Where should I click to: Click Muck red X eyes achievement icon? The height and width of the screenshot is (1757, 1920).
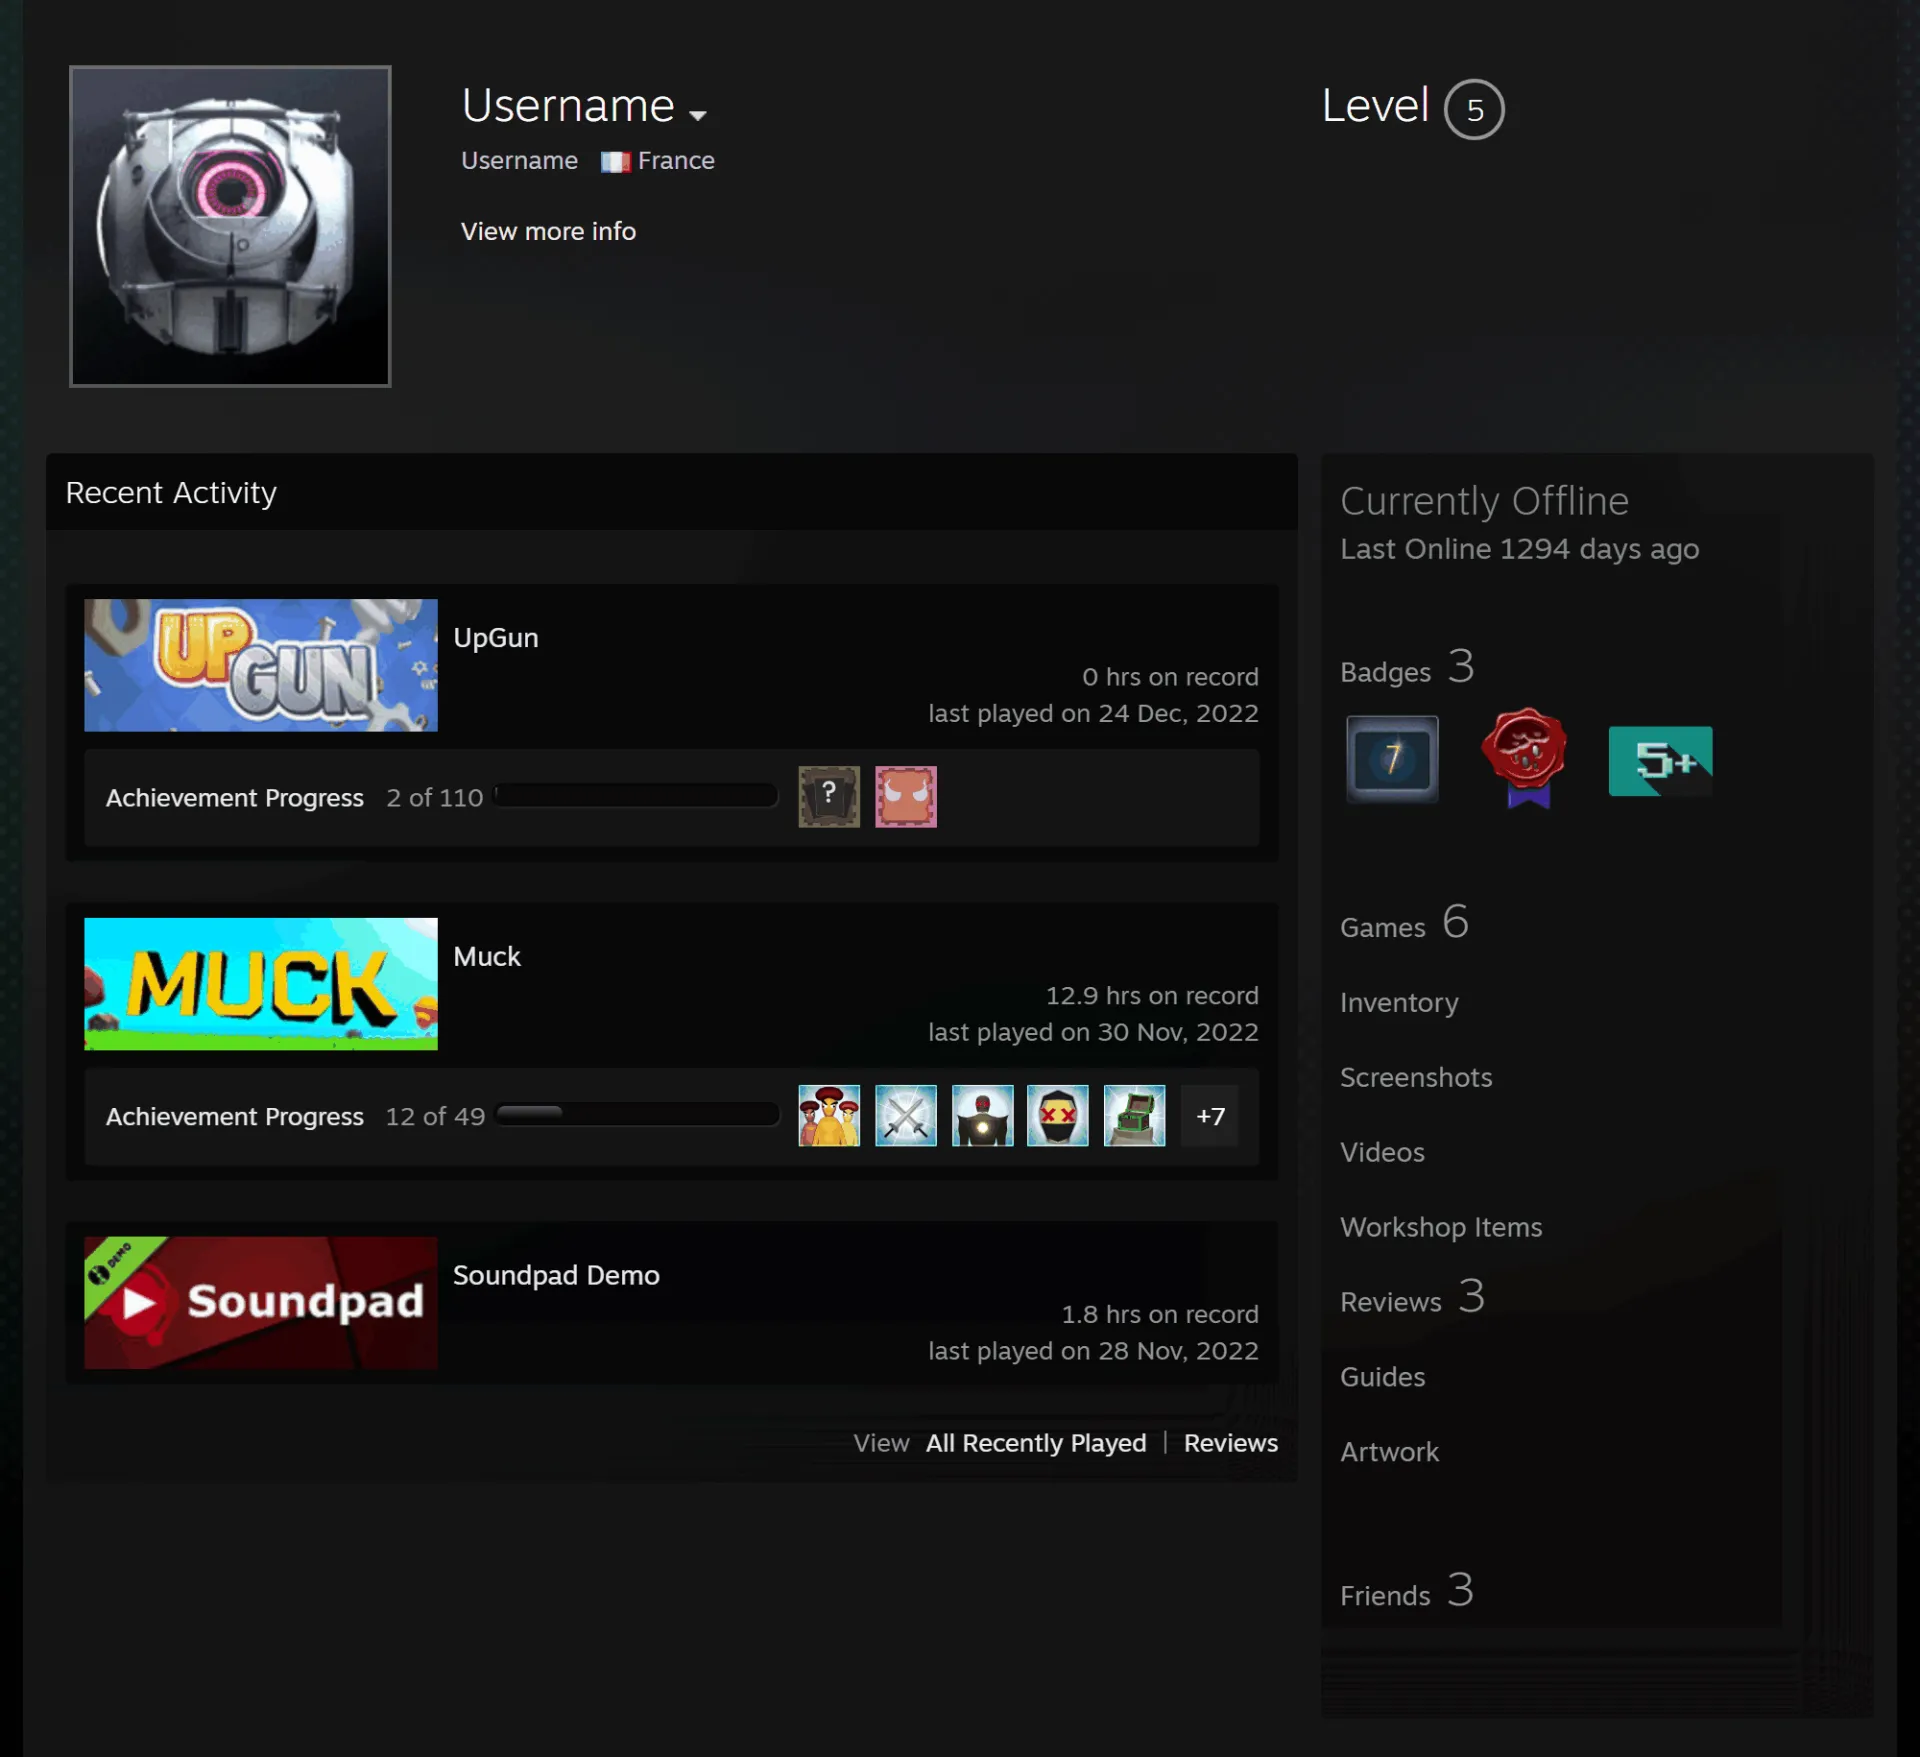point(1058,1116)
